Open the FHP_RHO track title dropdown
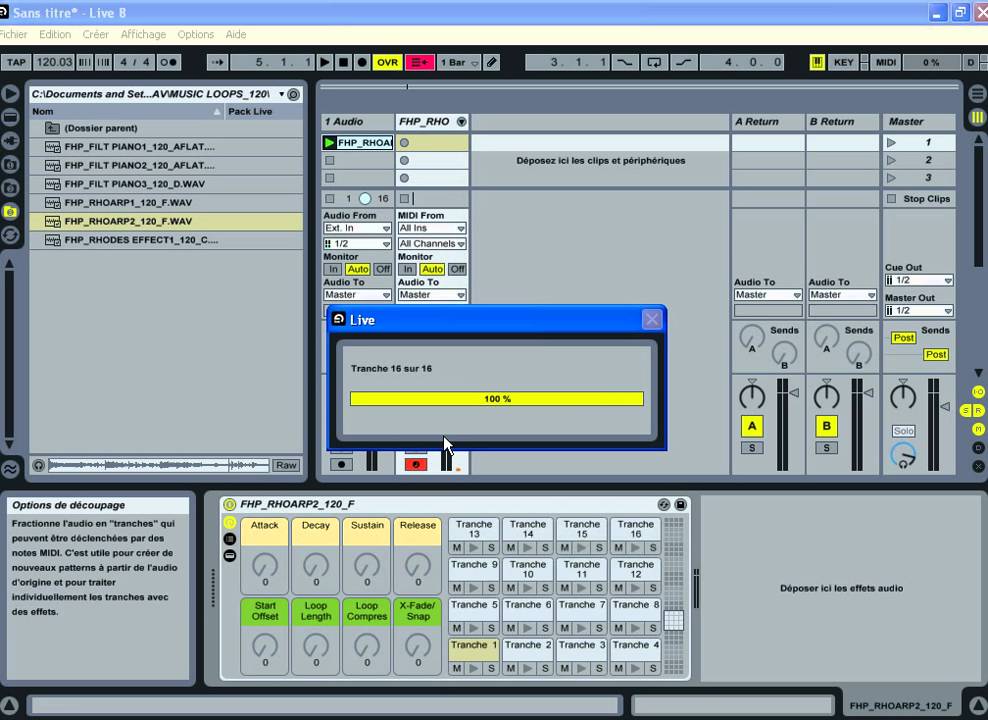The image size is (988, 720). (461, 122)
